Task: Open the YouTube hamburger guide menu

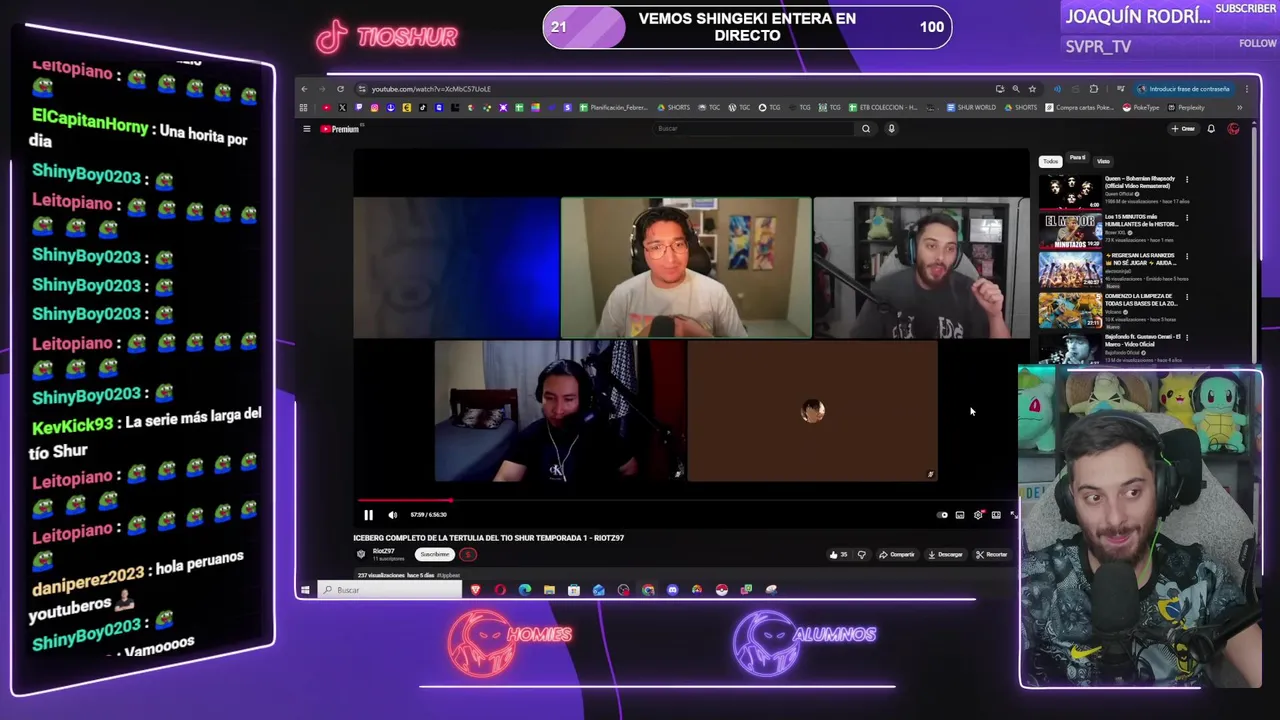Action: (x=307, y=129)
